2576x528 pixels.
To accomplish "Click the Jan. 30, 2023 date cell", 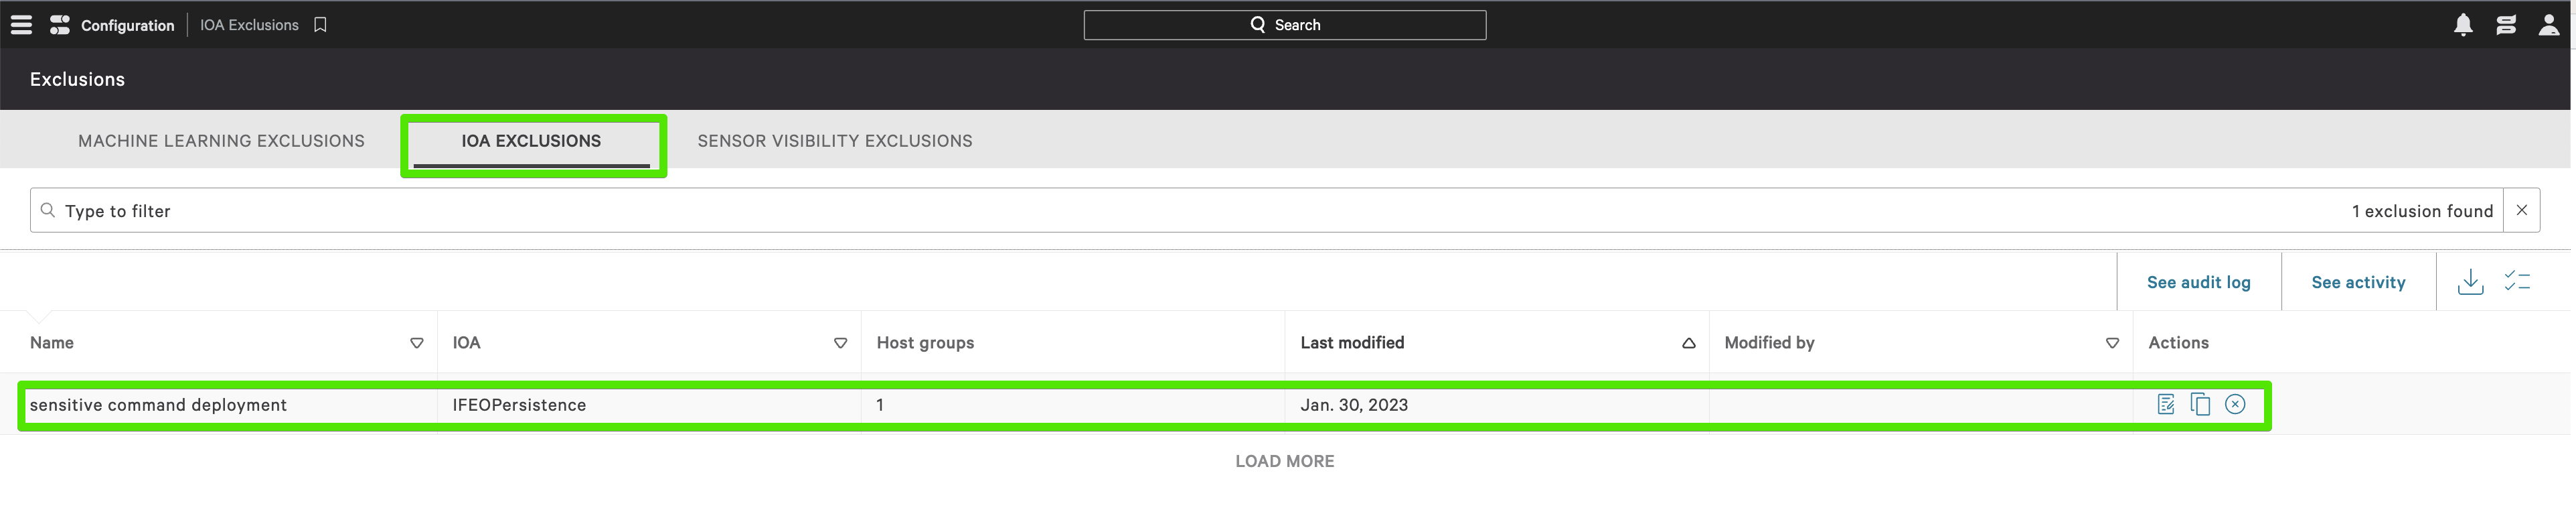I will [x=1354, y=405].
